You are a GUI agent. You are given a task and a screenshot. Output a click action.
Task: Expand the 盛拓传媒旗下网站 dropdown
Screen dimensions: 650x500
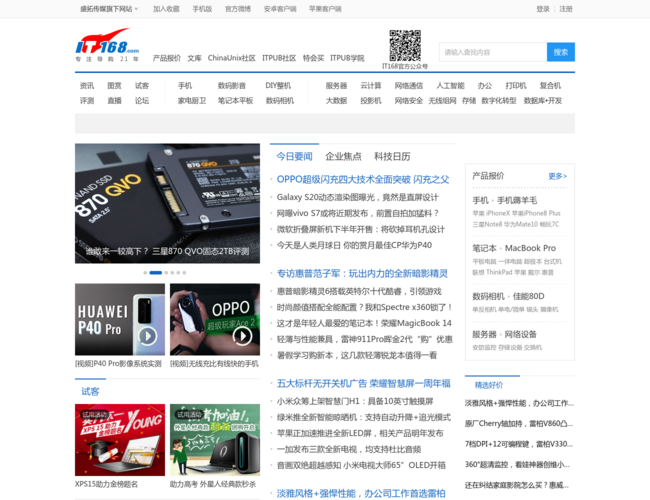pyautogui.click(x=109, y=9)
